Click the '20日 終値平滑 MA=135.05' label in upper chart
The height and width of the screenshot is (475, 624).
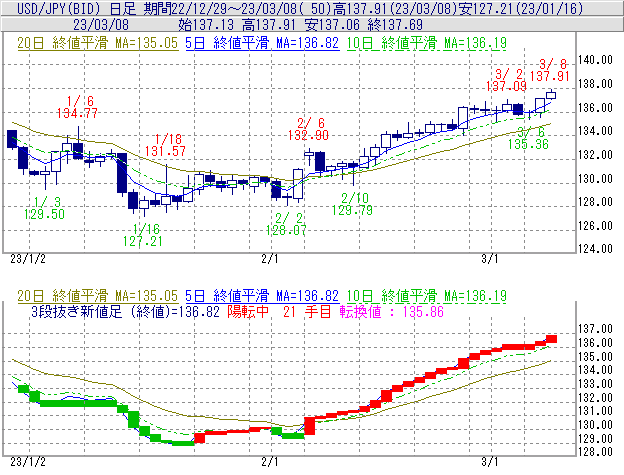[98, 43]
